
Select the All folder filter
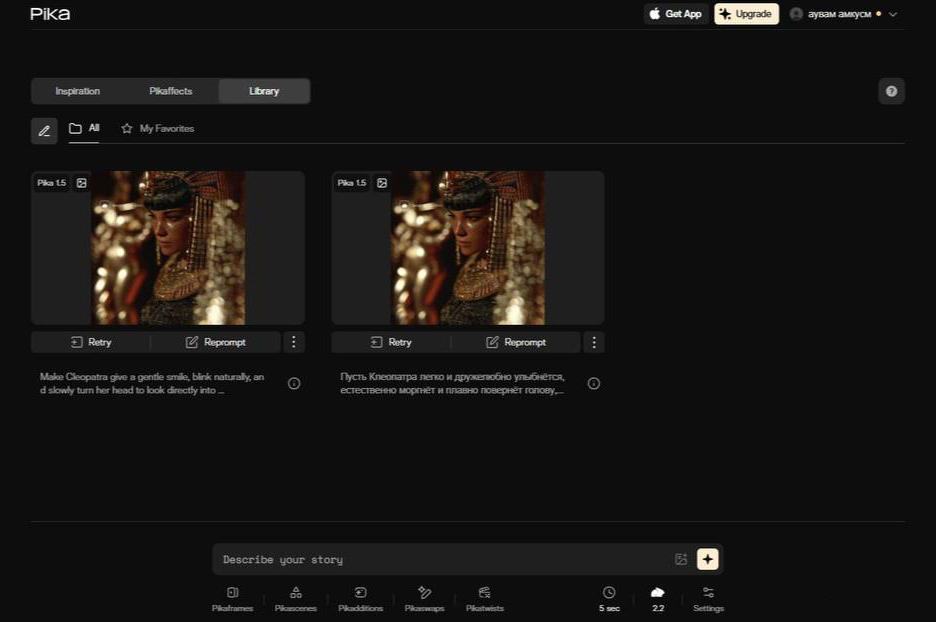point(84,129)
